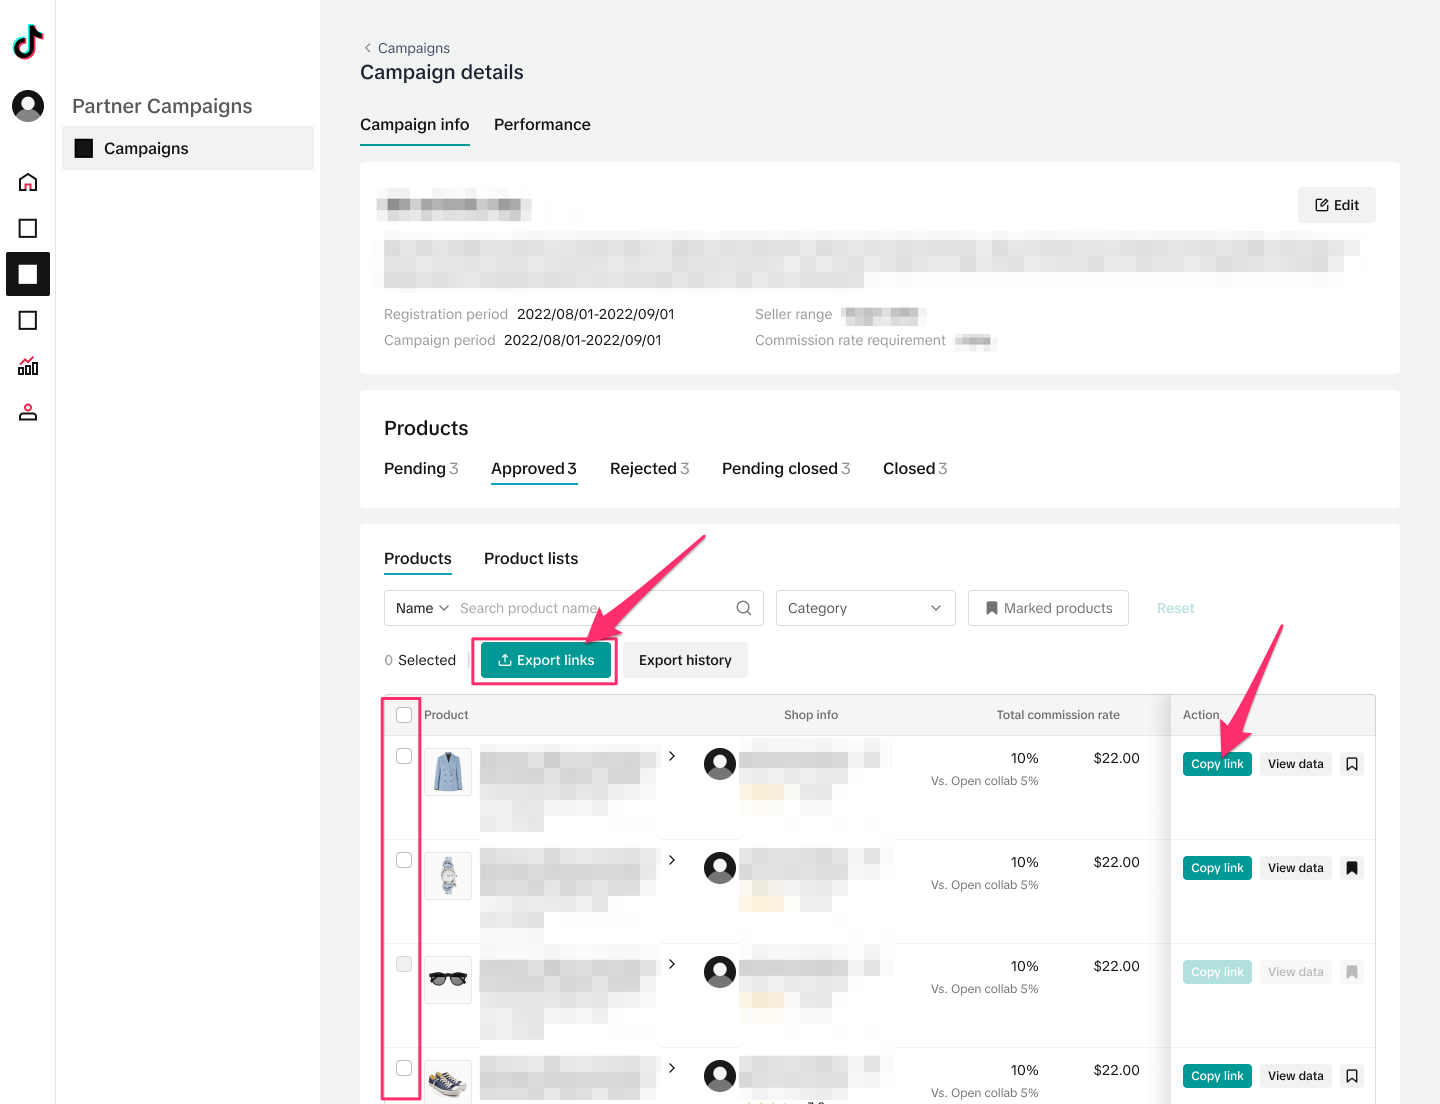This screenshot has width=1440, height=1104.
Task: Open the Name search-type dropdown
Action: (422, 608)
